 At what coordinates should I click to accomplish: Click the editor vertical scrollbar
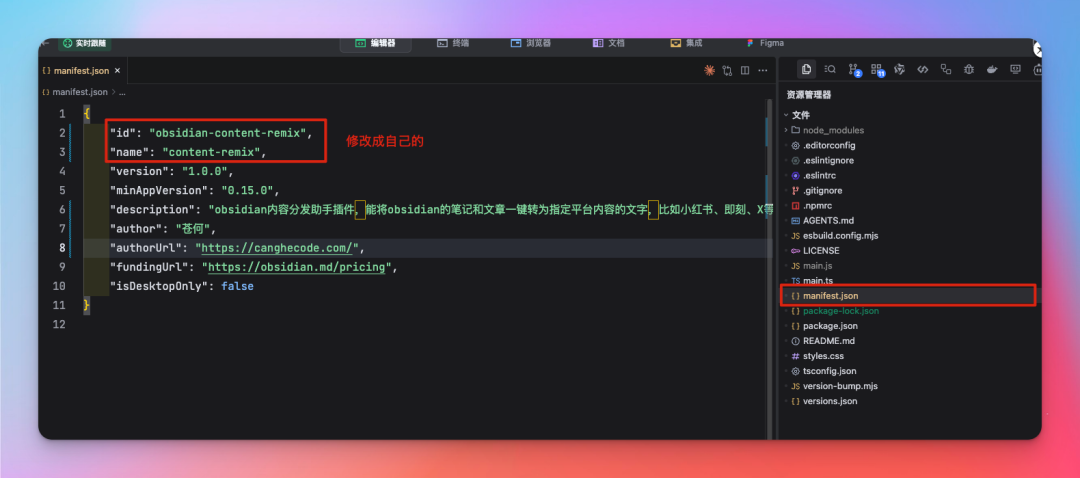click(769, 269)
